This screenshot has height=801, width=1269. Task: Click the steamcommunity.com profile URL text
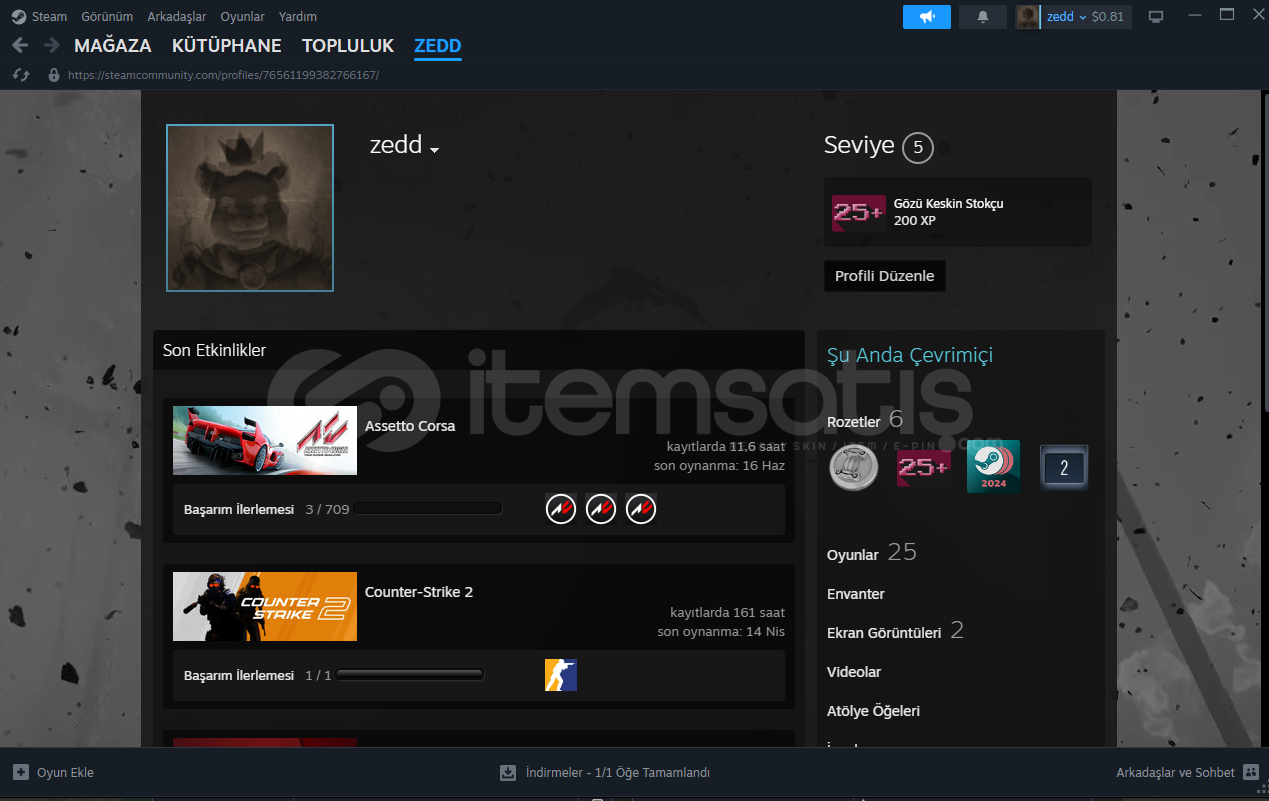(223, 75)
